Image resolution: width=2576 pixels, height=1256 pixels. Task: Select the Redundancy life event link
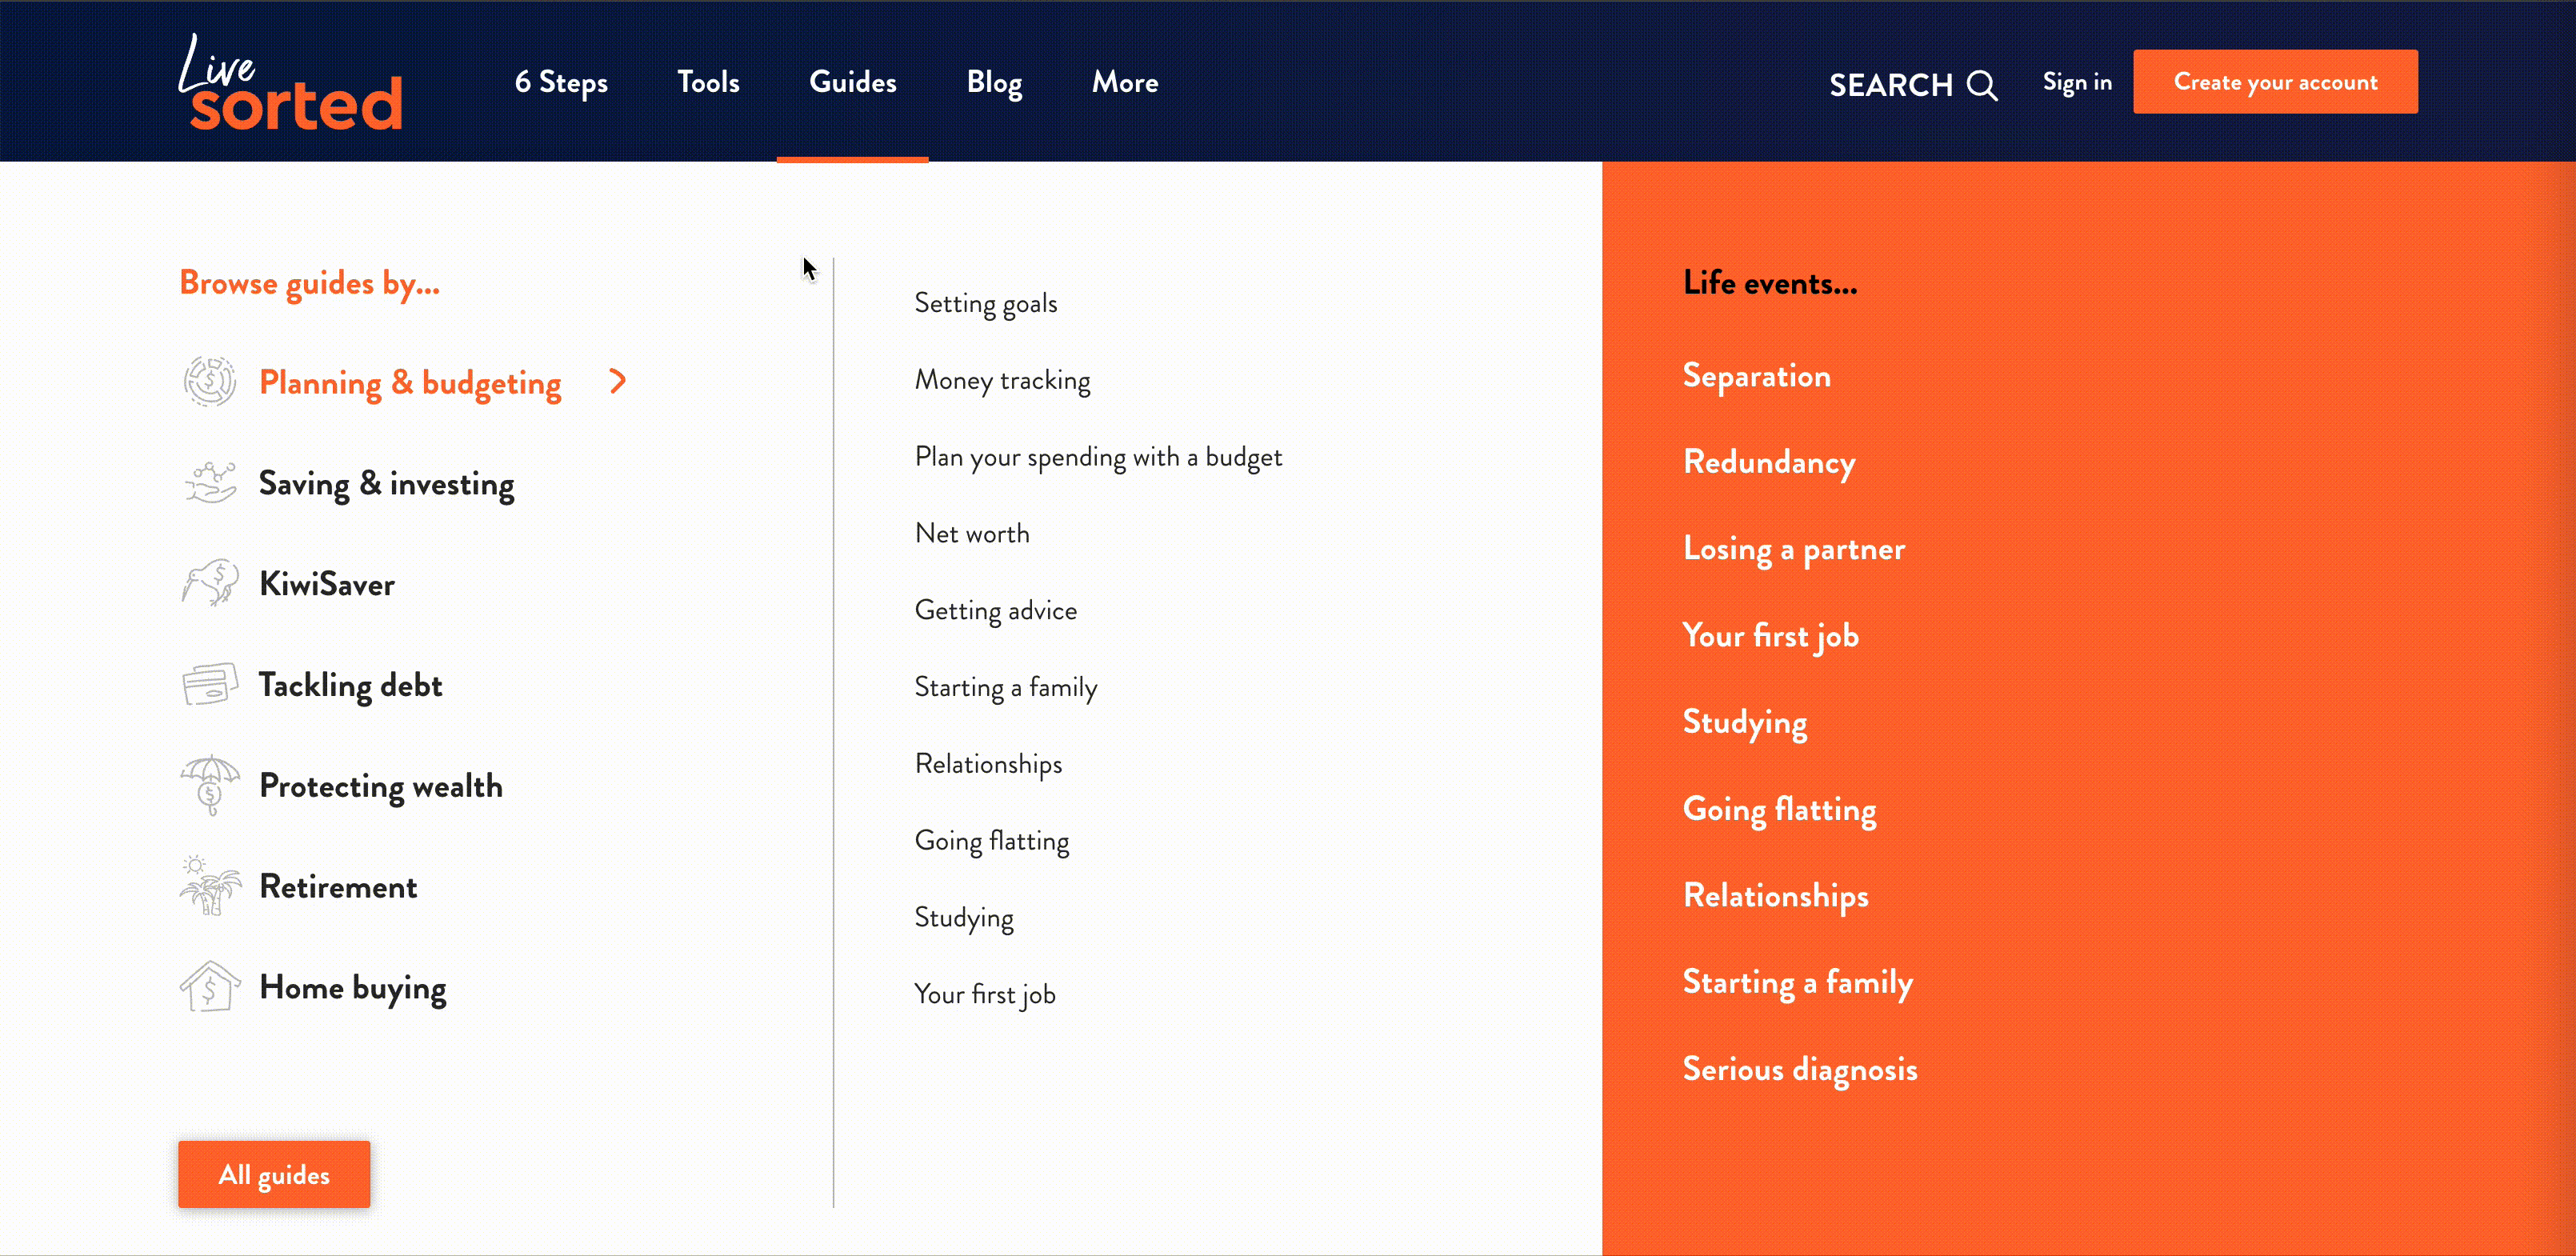click(1768, 462)
